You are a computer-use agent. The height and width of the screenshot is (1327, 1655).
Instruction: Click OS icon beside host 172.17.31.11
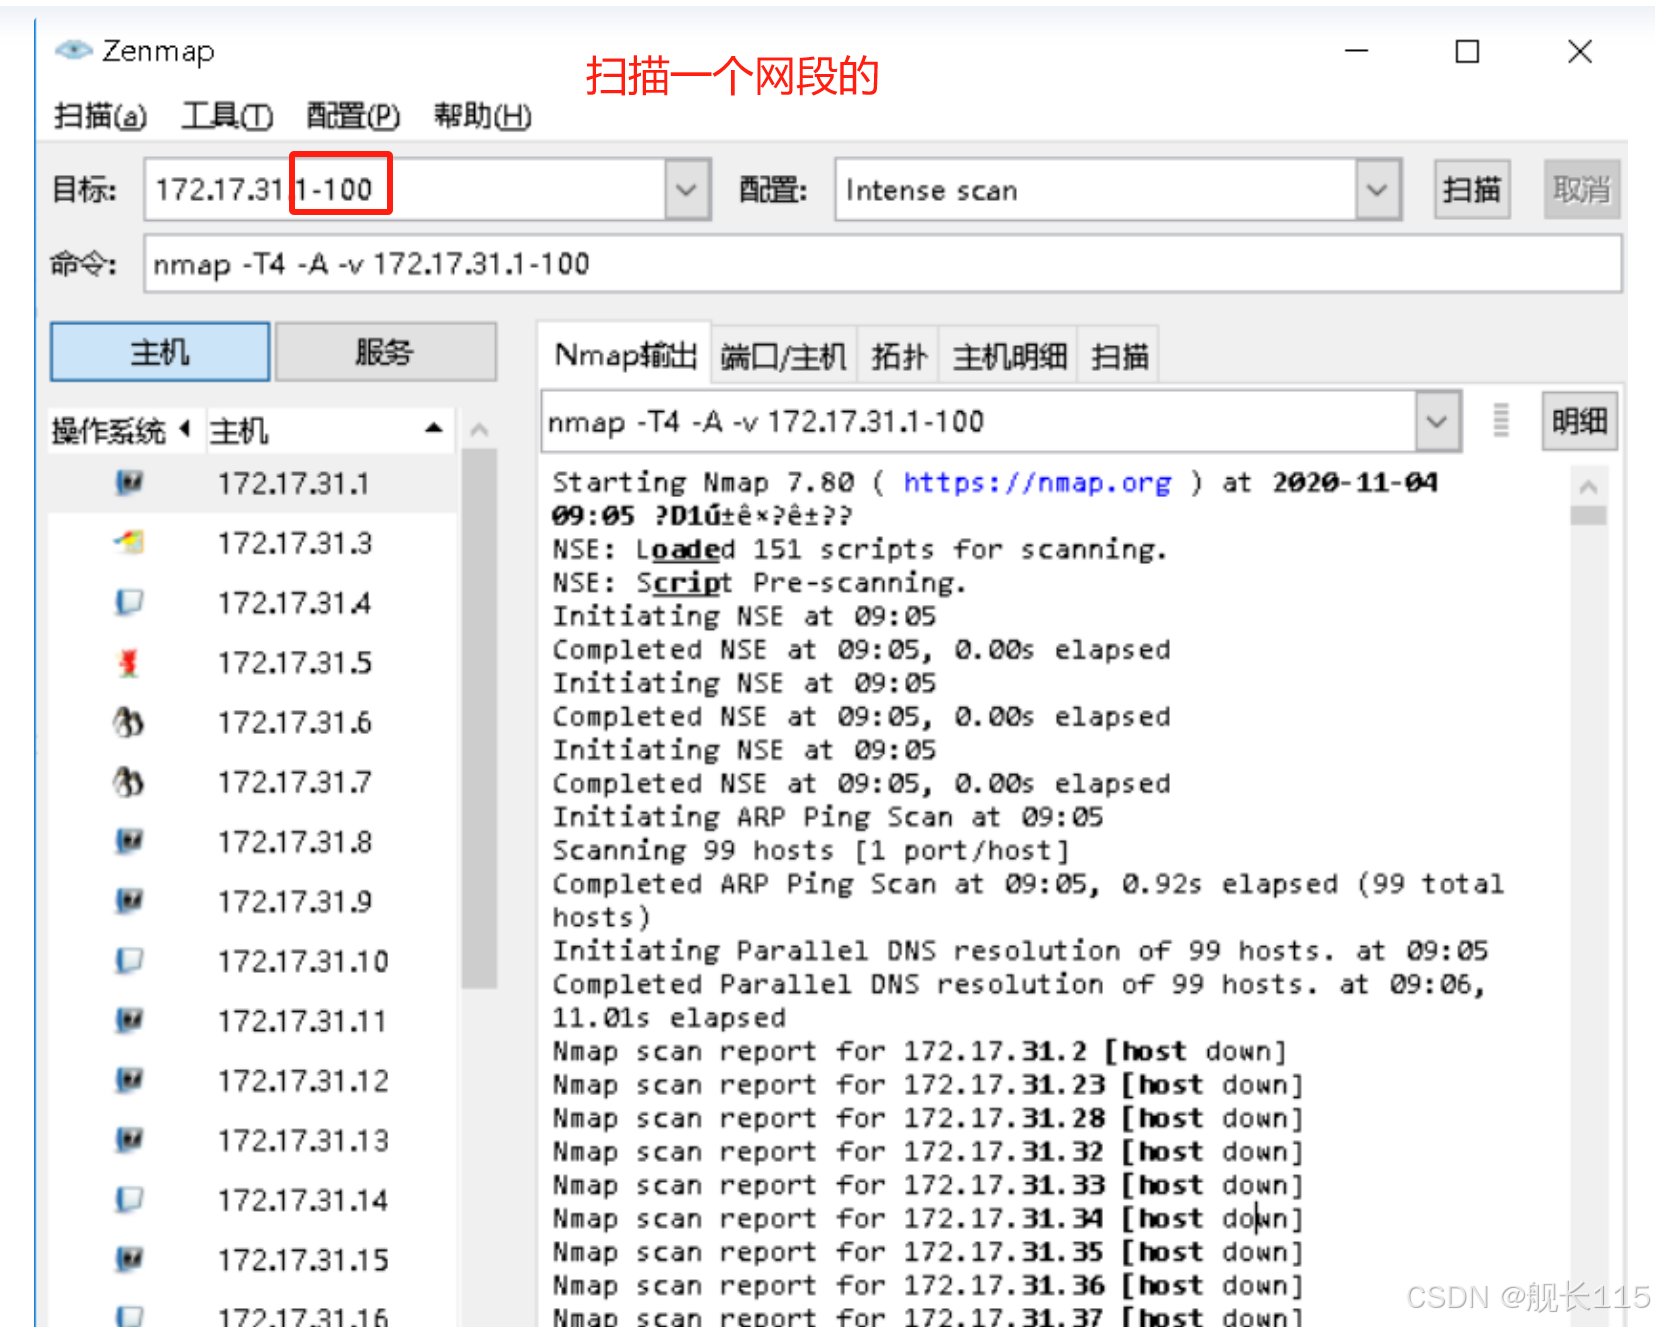pyautogui.click(x=129, y=1020)
